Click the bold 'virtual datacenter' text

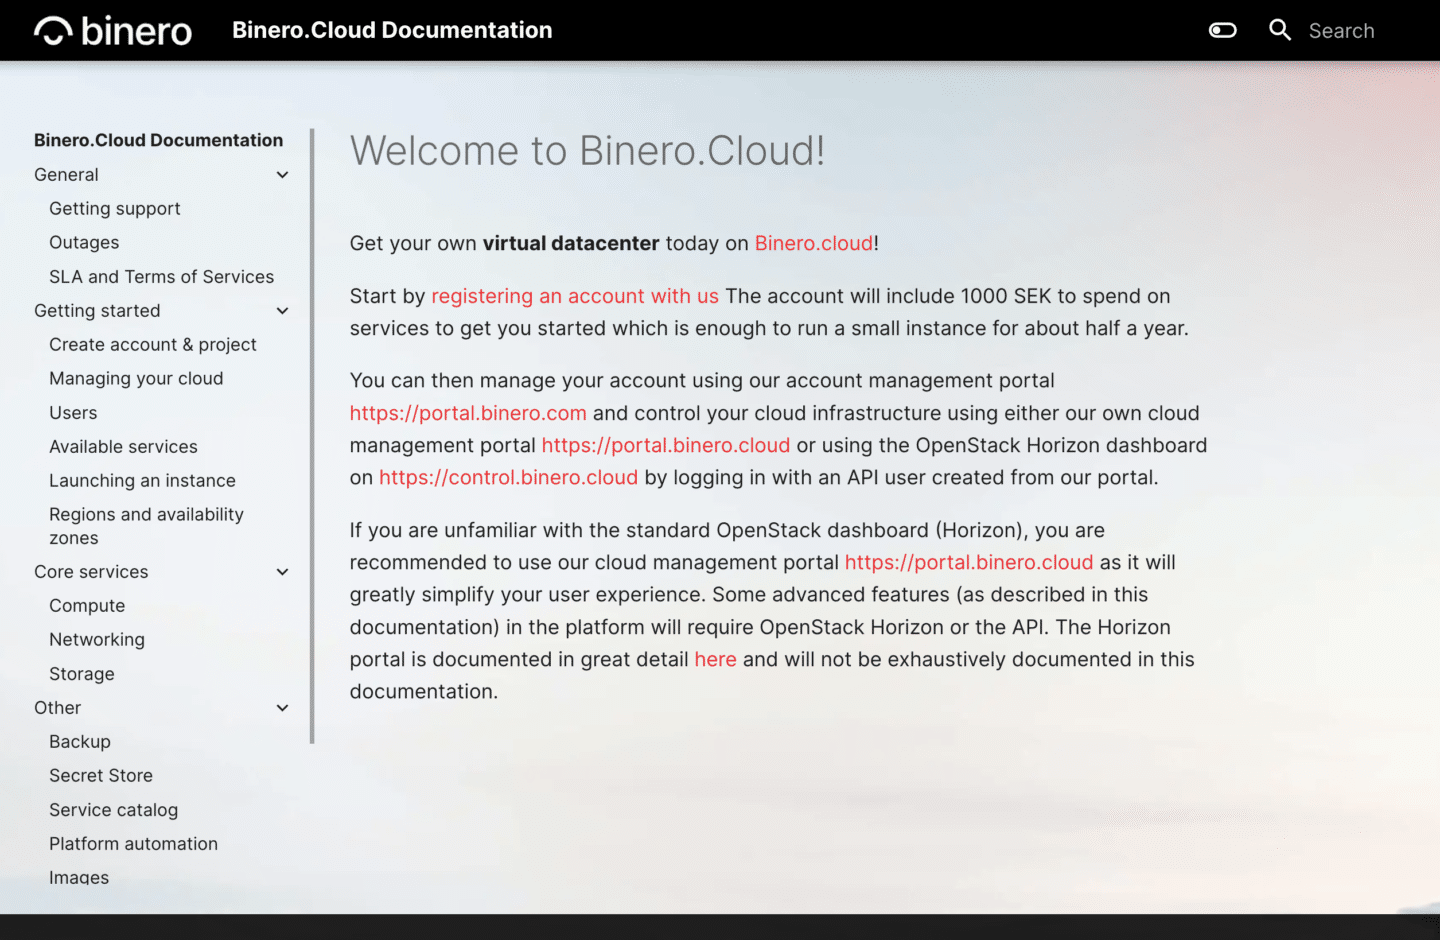pos(571,243)
